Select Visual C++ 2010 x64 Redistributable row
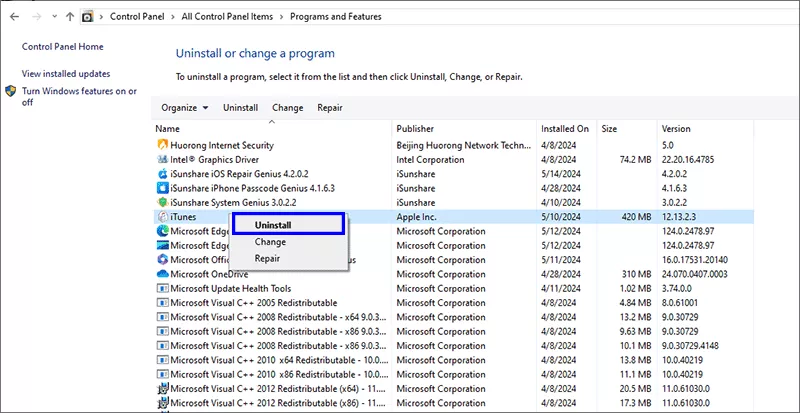The width and height of the screenshot is (800, 413). [x=453, y=360]
